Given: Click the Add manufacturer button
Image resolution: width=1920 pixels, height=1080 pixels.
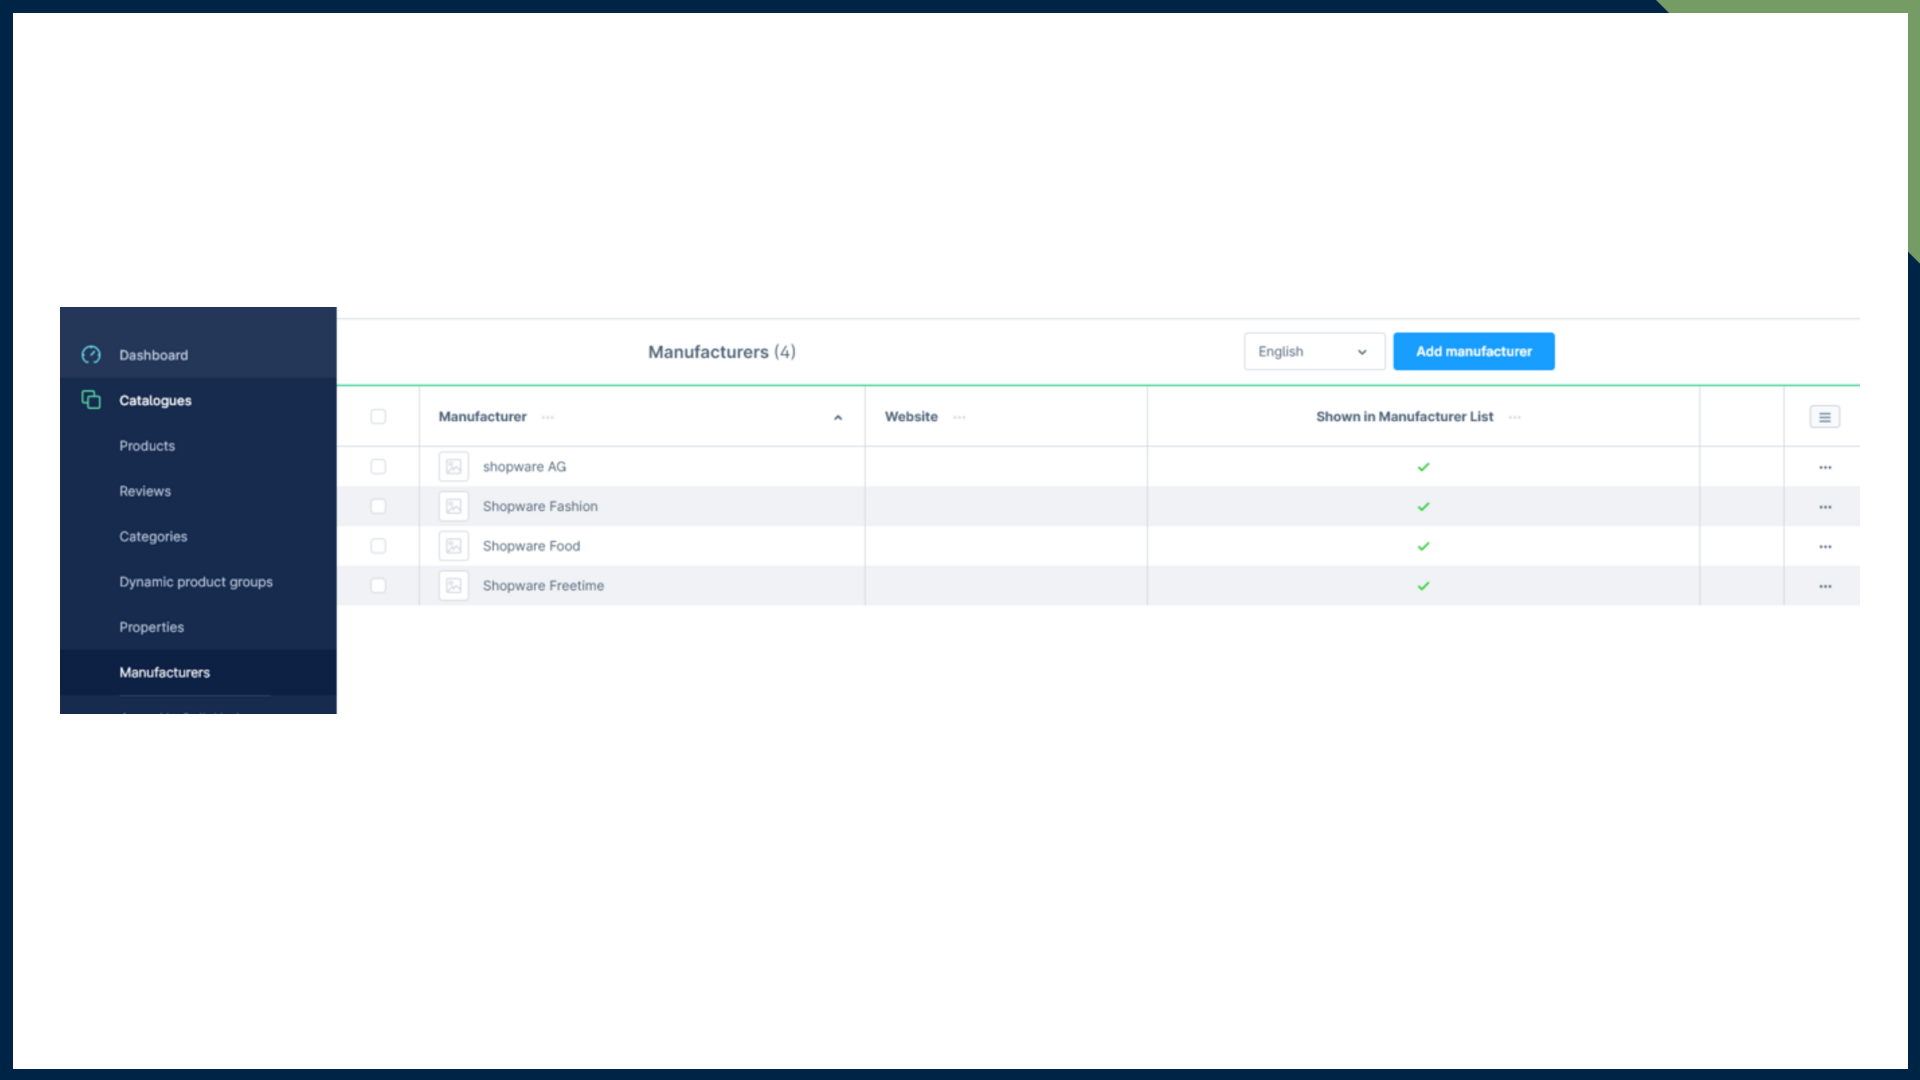Looking at the screenshot, I should pos(1473,352).
